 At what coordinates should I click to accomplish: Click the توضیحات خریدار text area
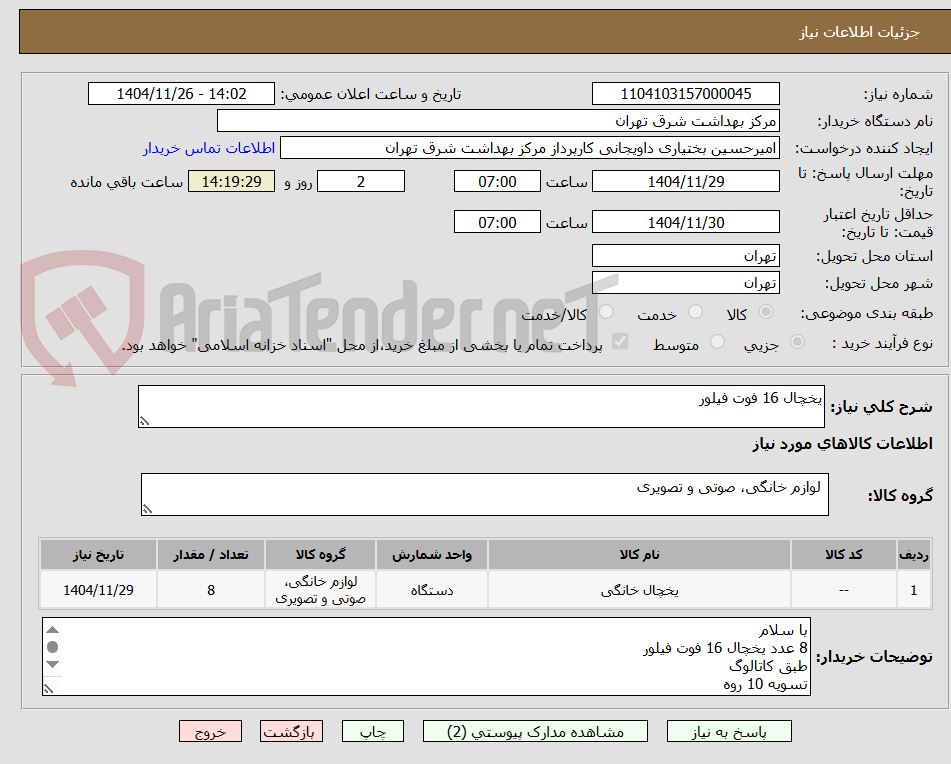(x=426, y=657)
